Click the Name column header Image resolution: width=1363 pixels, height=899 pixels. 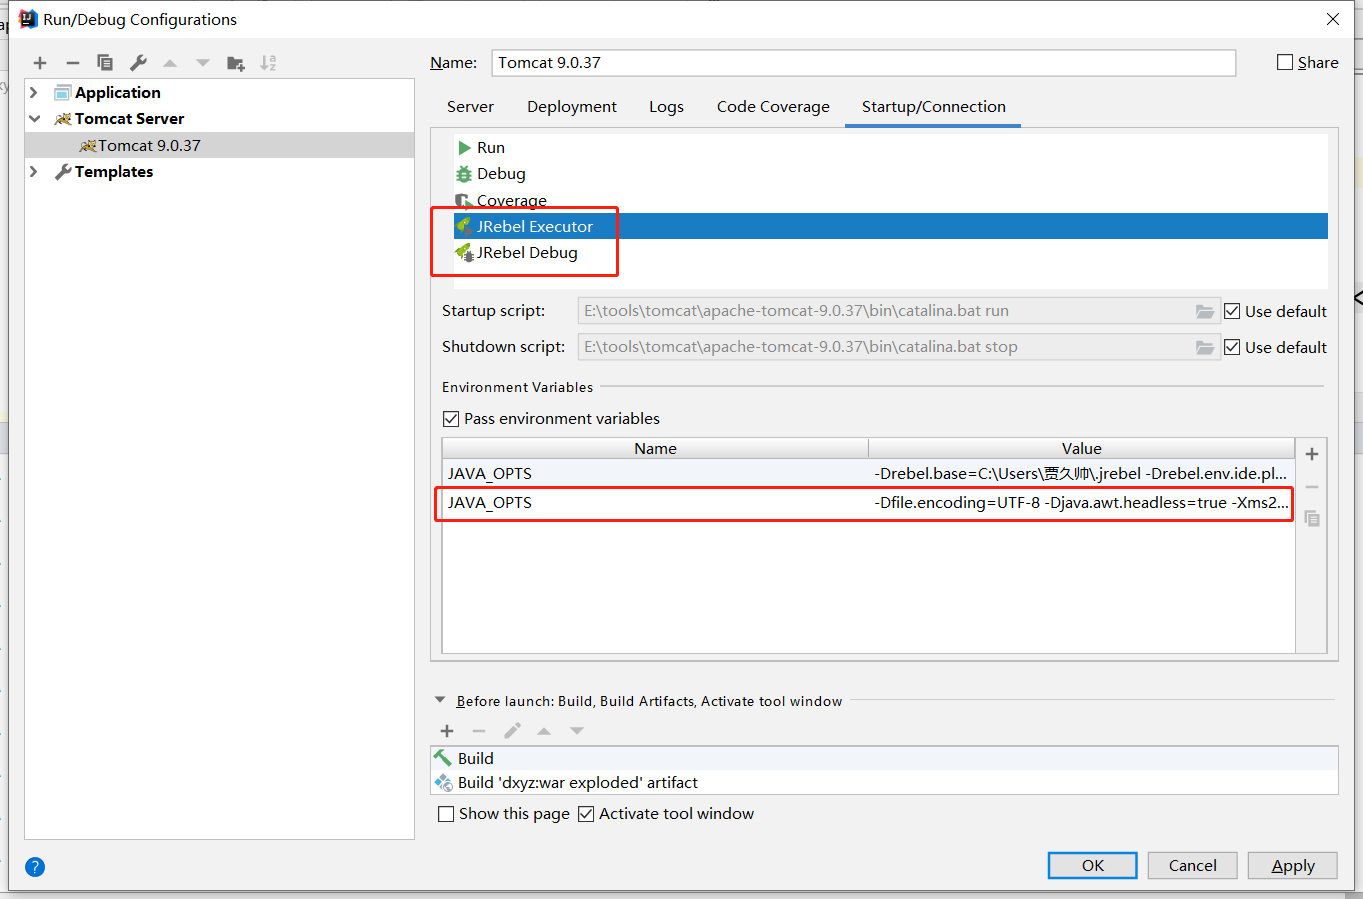pos(655,448)
